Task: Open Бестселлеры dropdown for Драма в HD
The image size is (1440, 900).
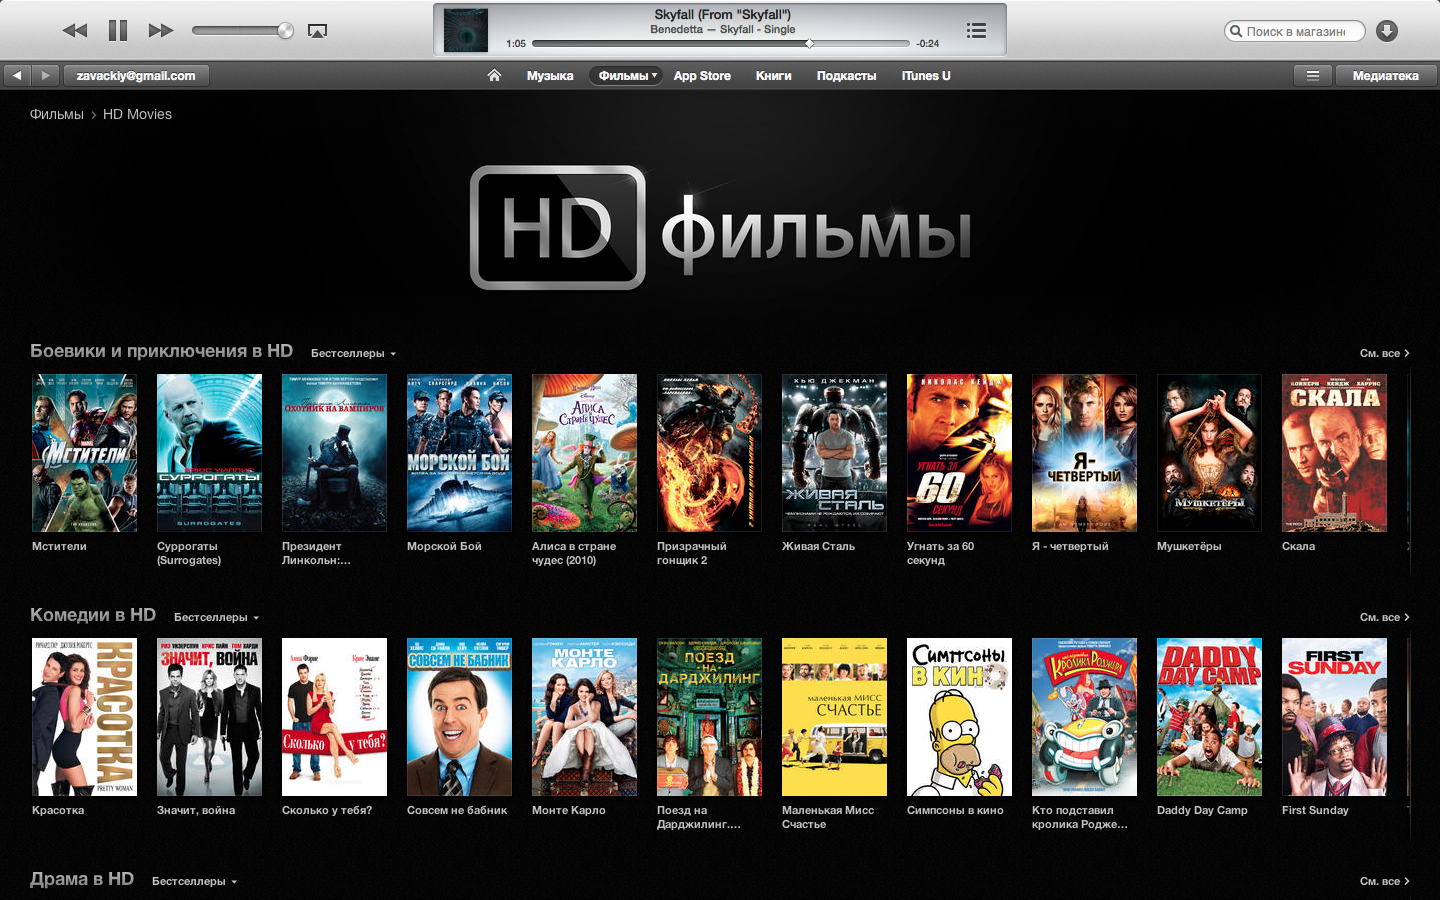Action: pos(194,881)
